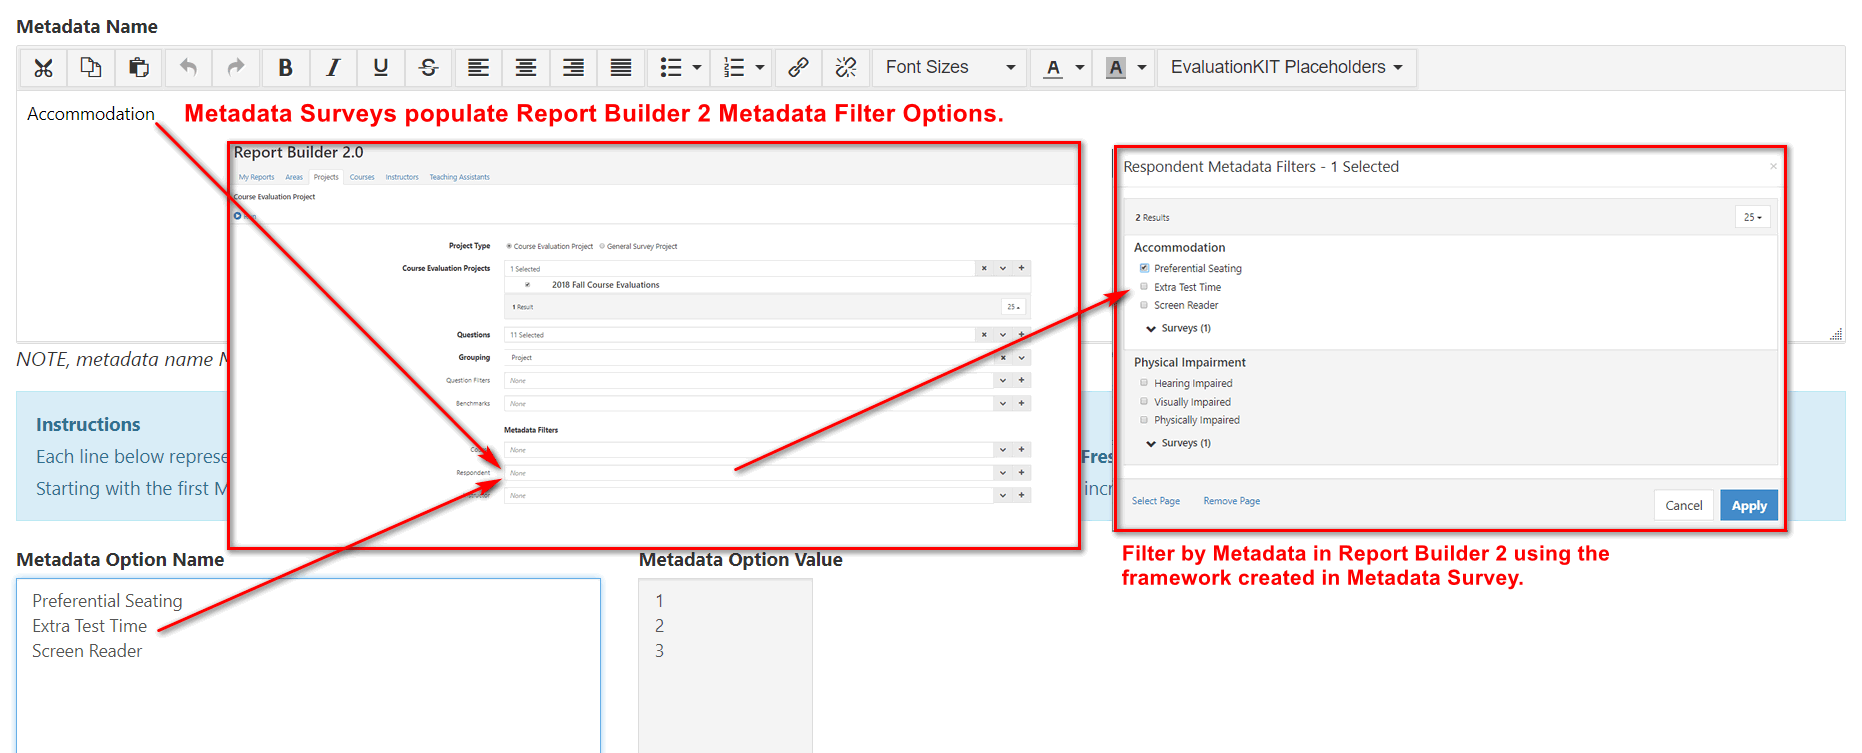Toggle 2018 Fall Course Evaluations checkbox
Screen dimensions: 1862x753
click(527, 285)
